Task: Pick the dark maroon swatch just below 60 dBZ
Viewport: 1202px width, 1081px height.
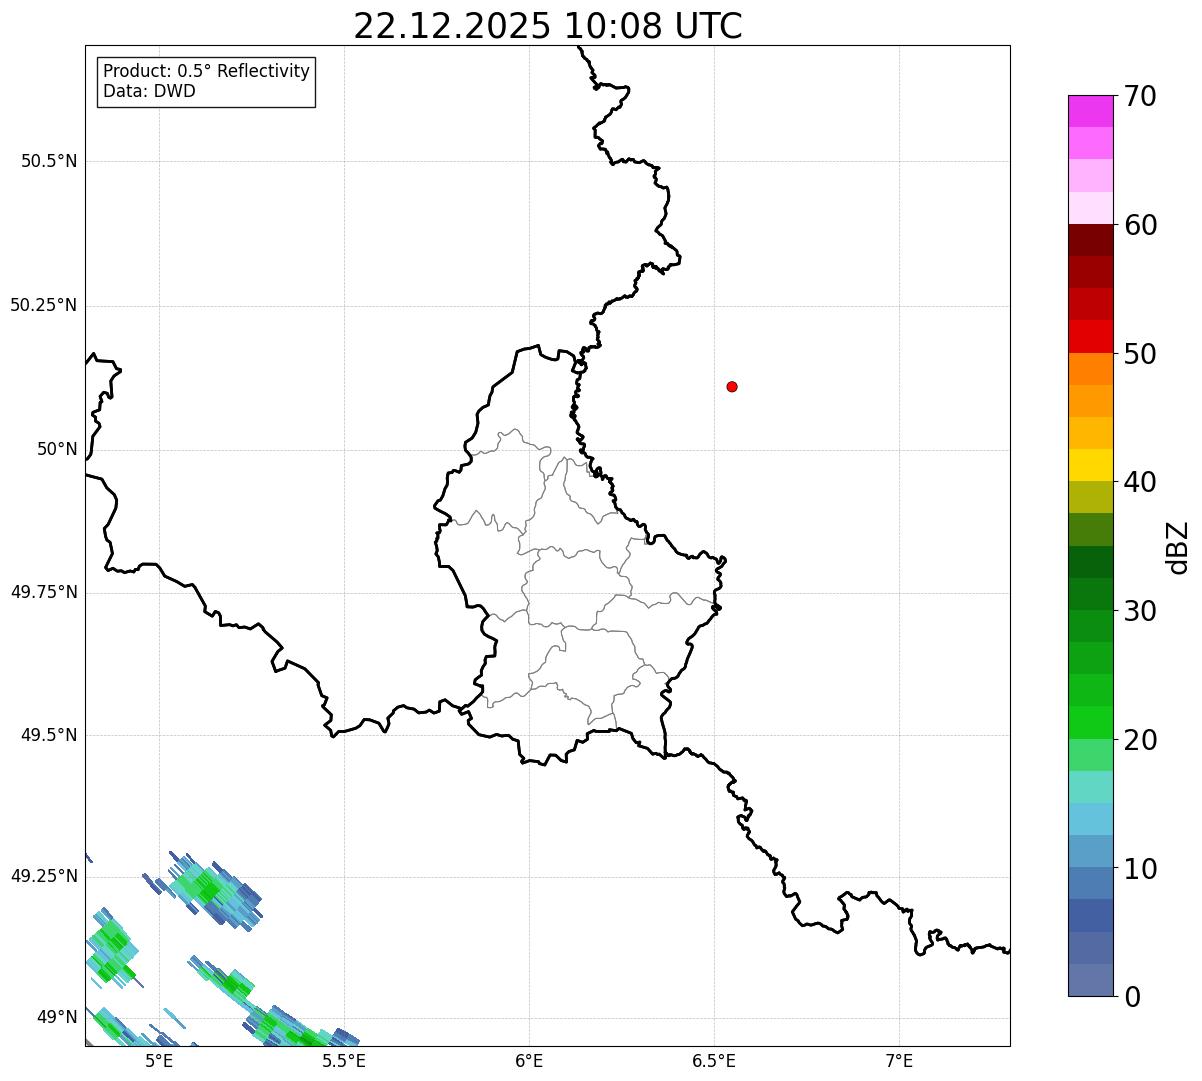Action: (1090, 240)
